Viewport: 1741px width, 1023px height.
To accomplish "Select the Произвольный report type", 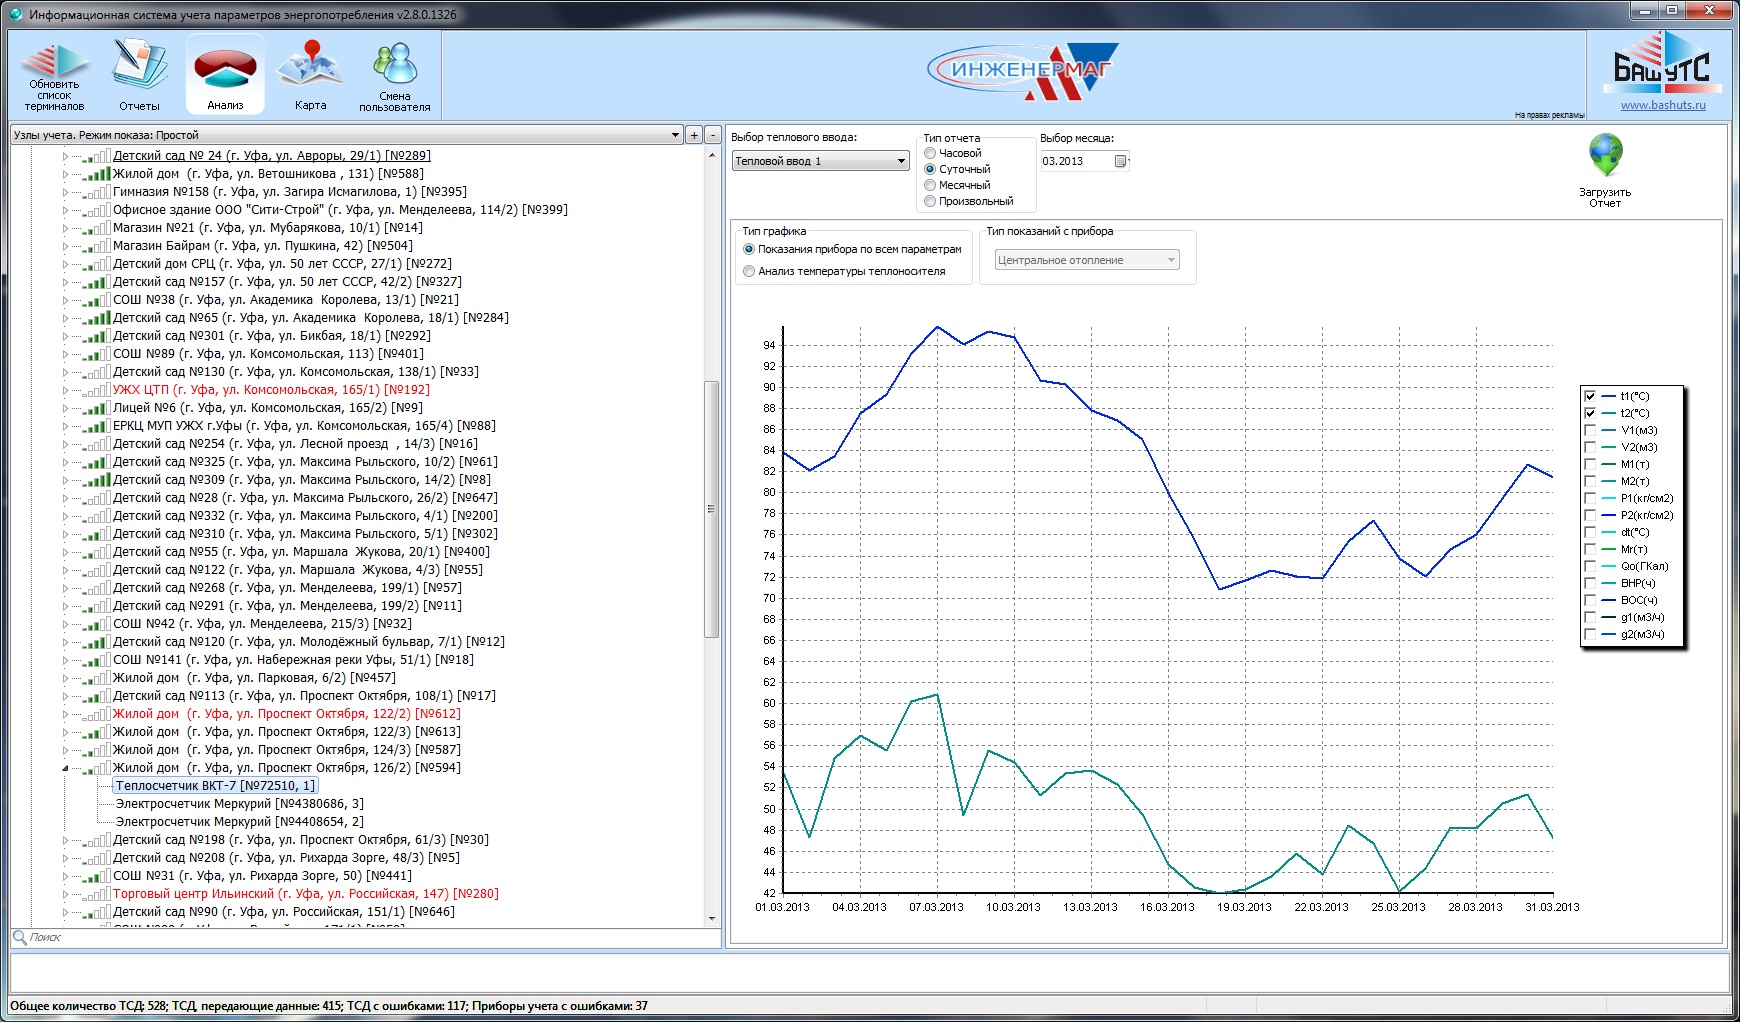I will click(930, 201).
